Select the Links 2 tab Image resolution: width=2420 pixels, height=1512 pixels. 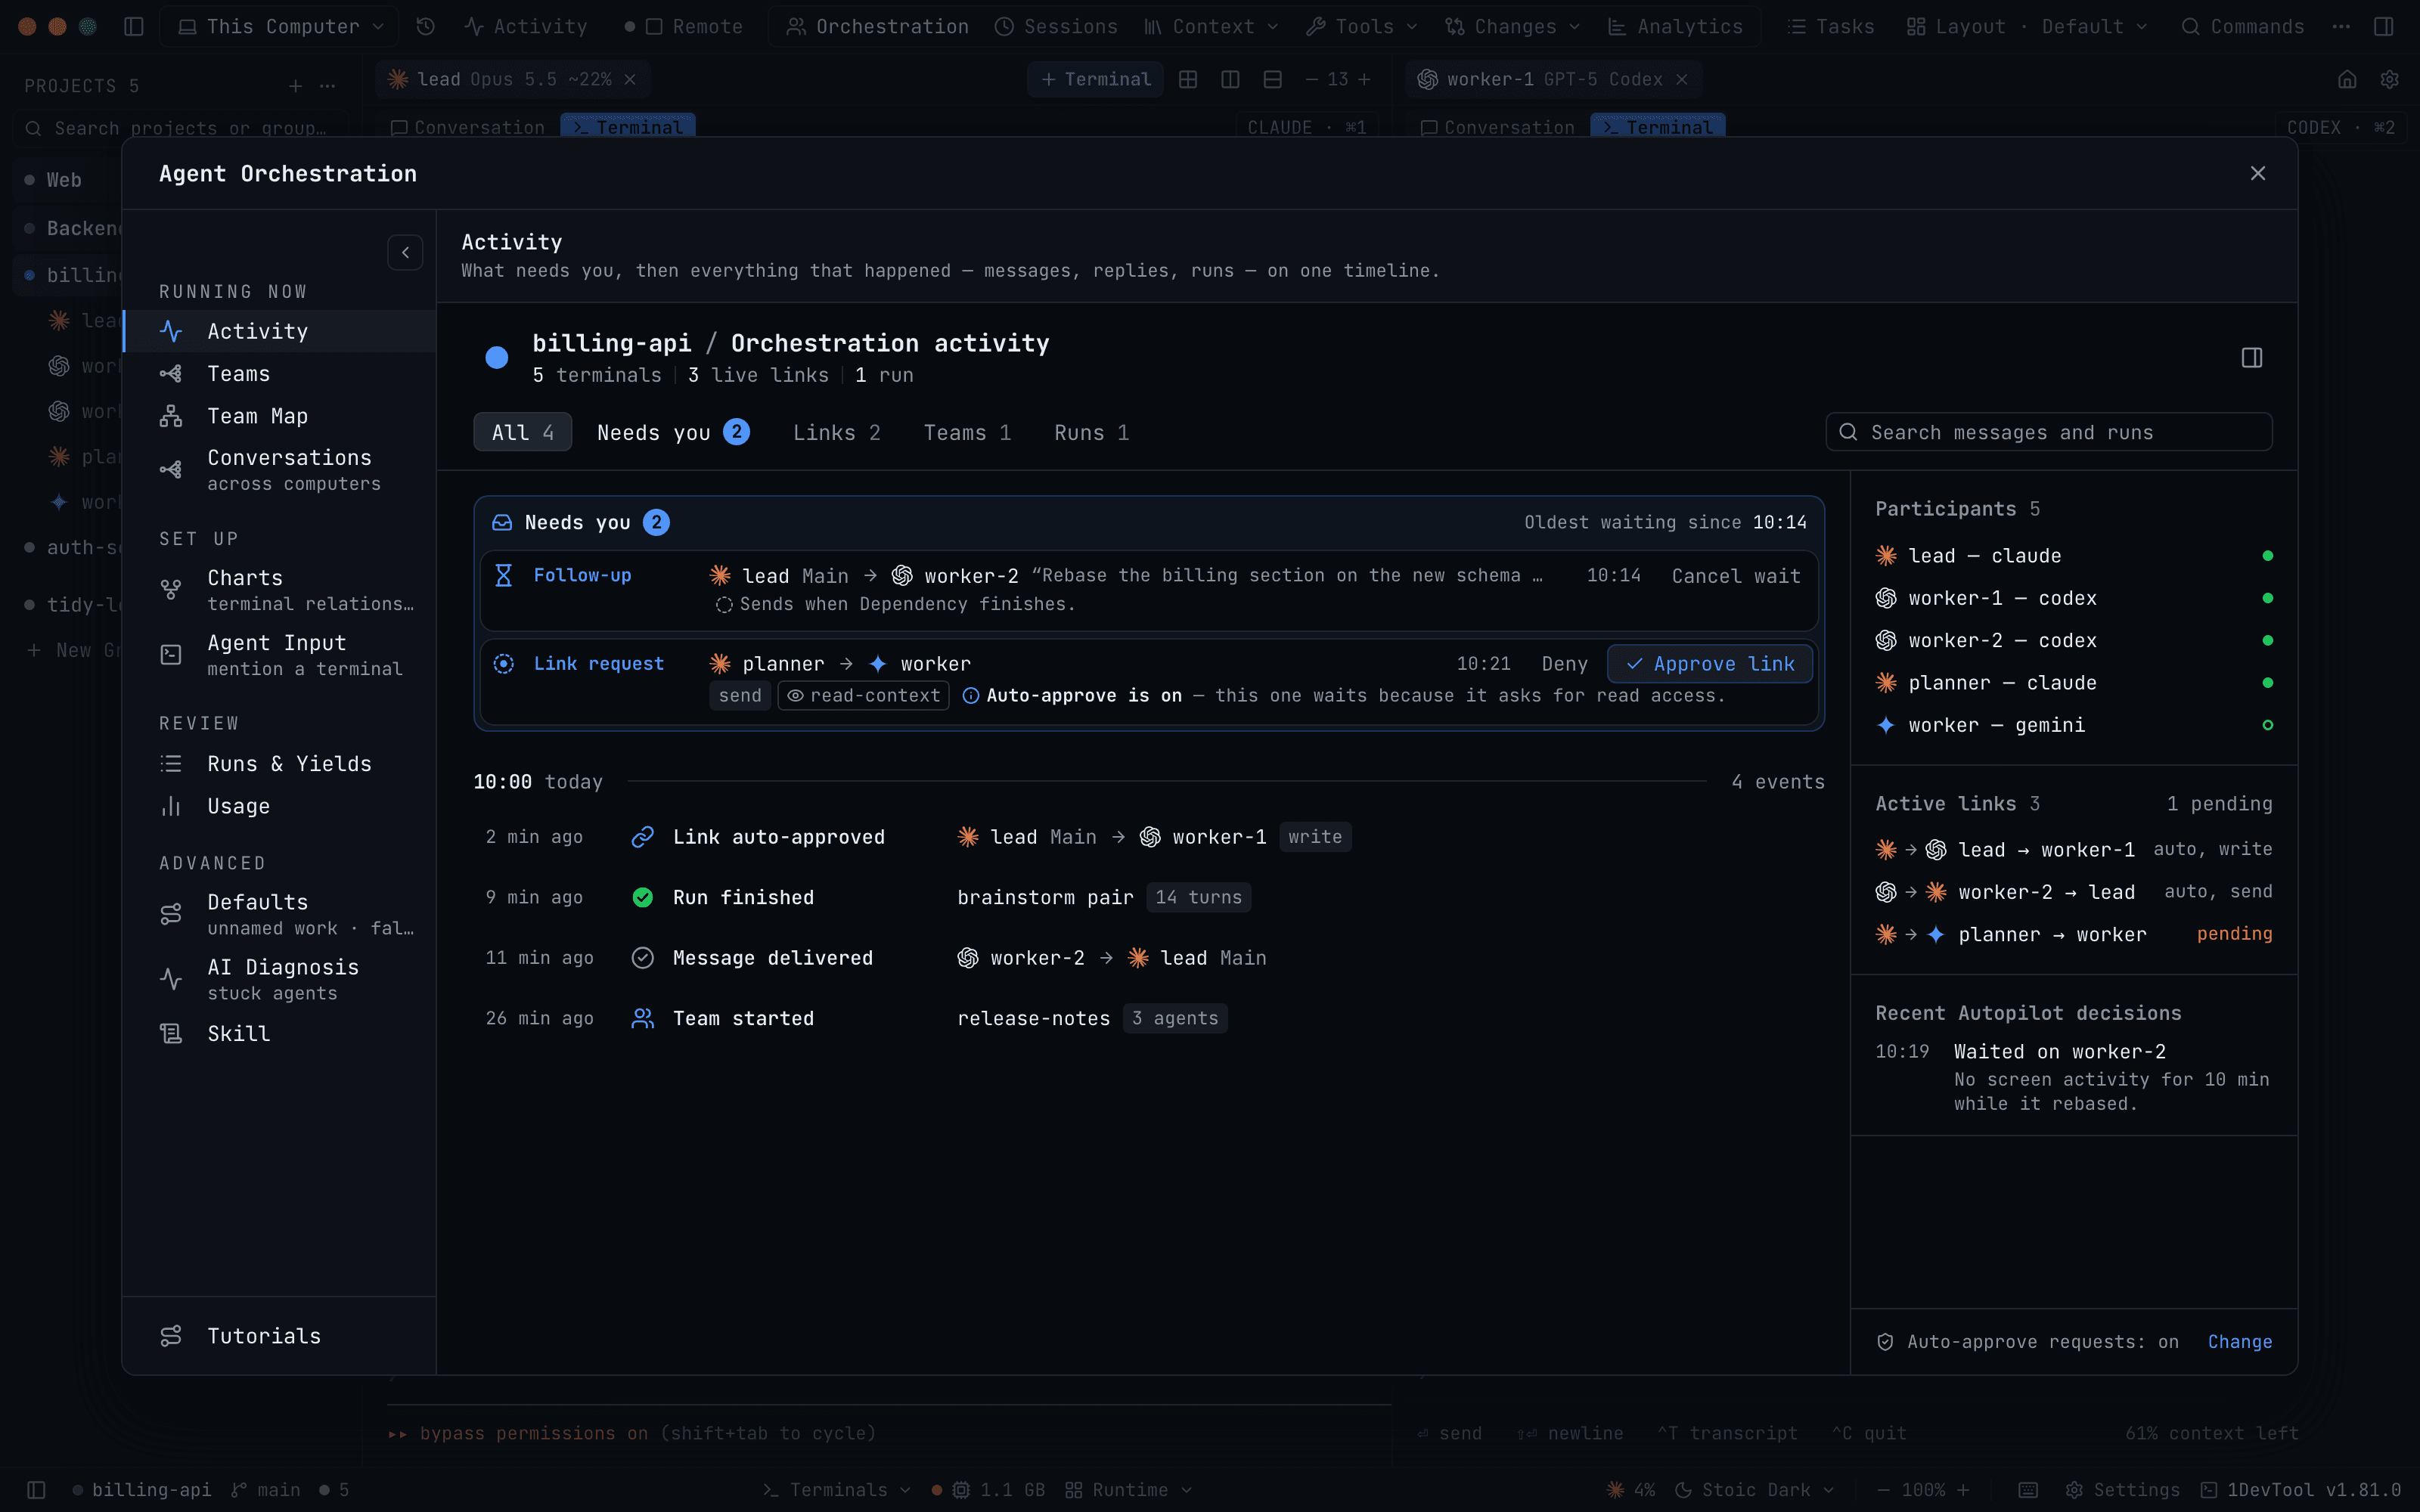coord(836,433)
